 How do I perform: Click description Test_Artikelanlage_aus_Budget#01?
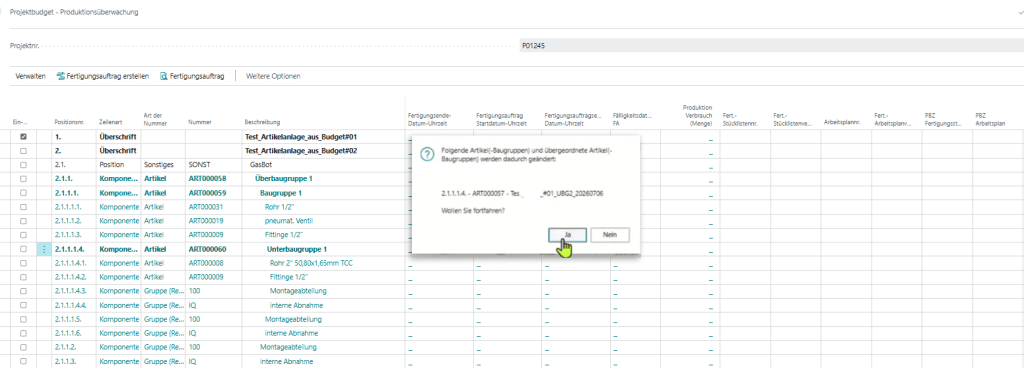300,137
